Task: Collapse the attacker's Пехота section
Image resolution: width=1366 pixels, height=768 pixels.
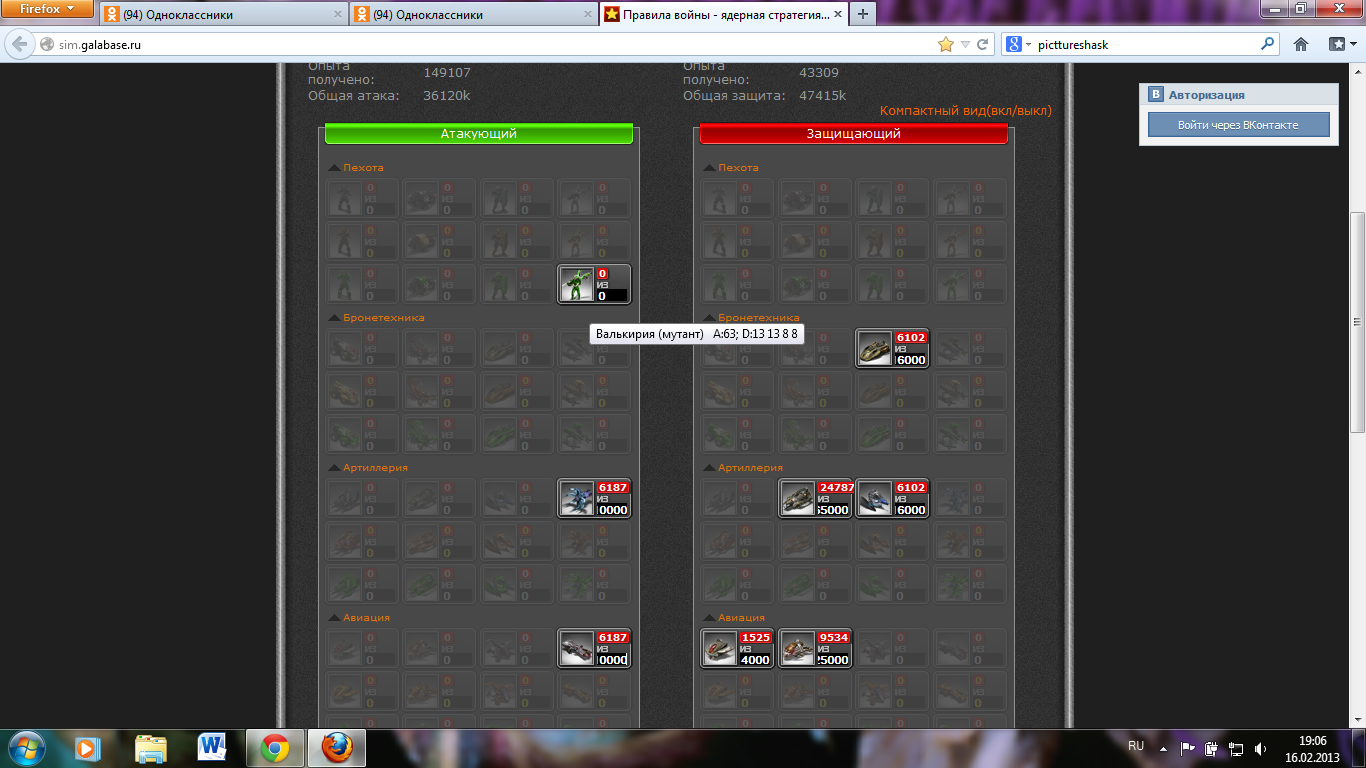Action: coord(335,168)
